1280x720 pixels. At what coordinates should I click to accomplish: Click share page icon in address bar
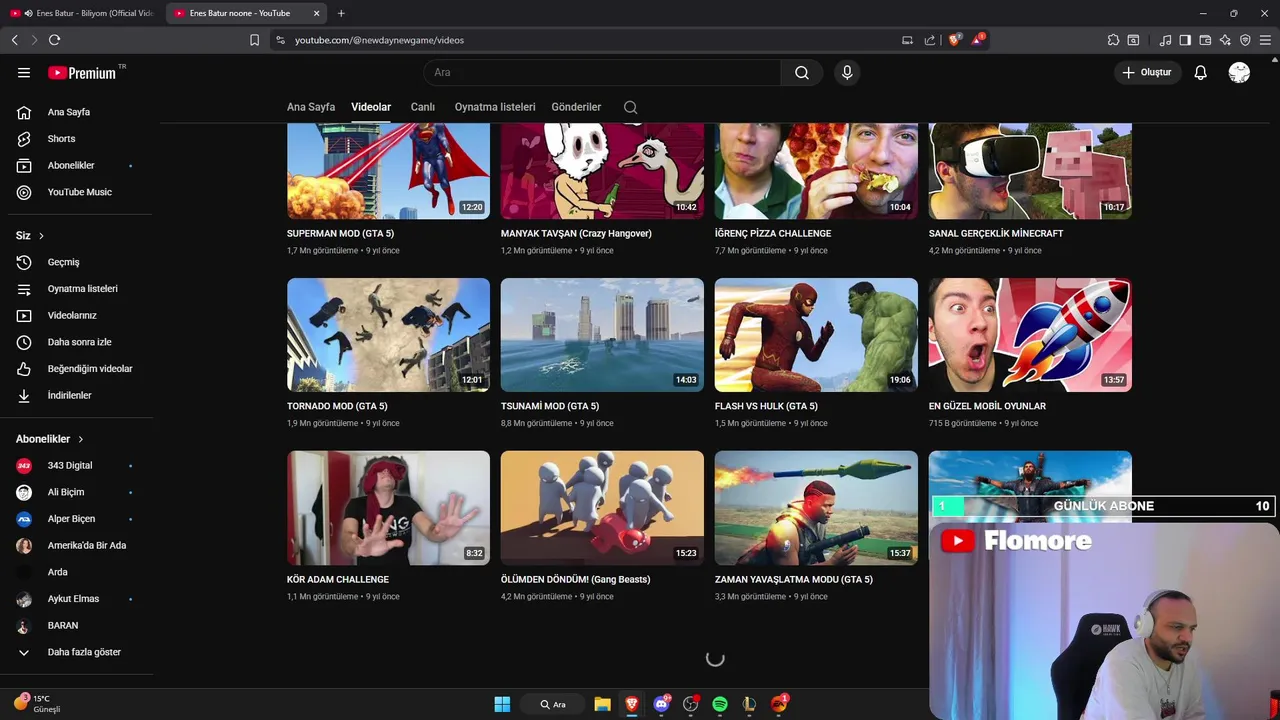930,40
